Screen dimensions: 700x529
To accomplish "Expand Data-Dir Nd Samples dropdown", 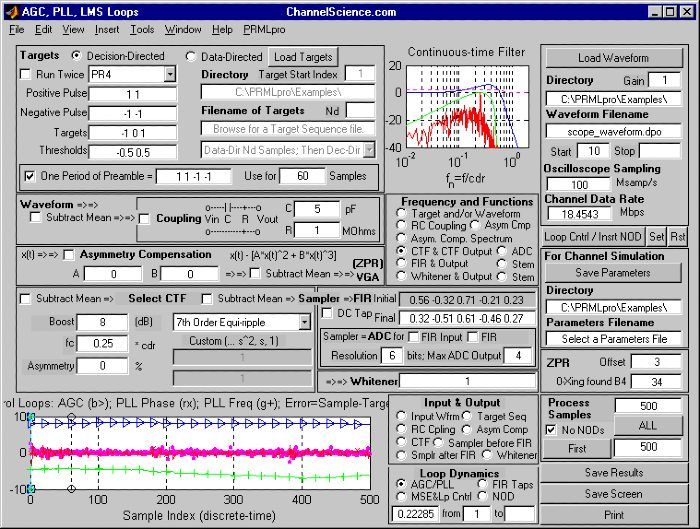I will coord(369,150).
